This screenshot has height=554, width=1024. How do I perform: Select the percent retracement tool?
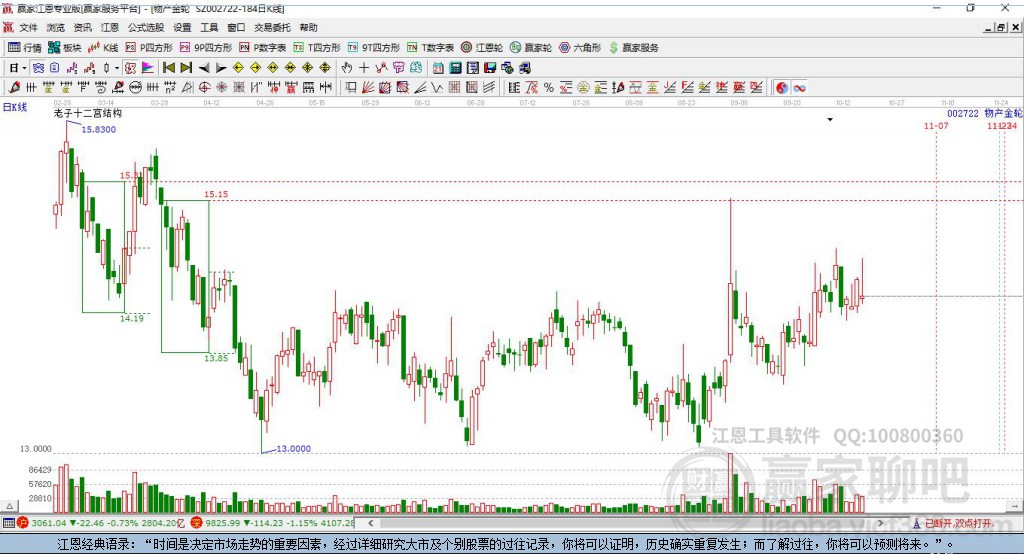(549, 88)
